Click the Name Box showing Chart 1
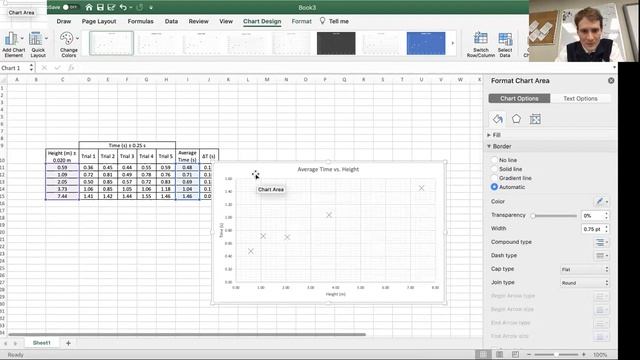640x360 pixels. [x=15, y=68]
